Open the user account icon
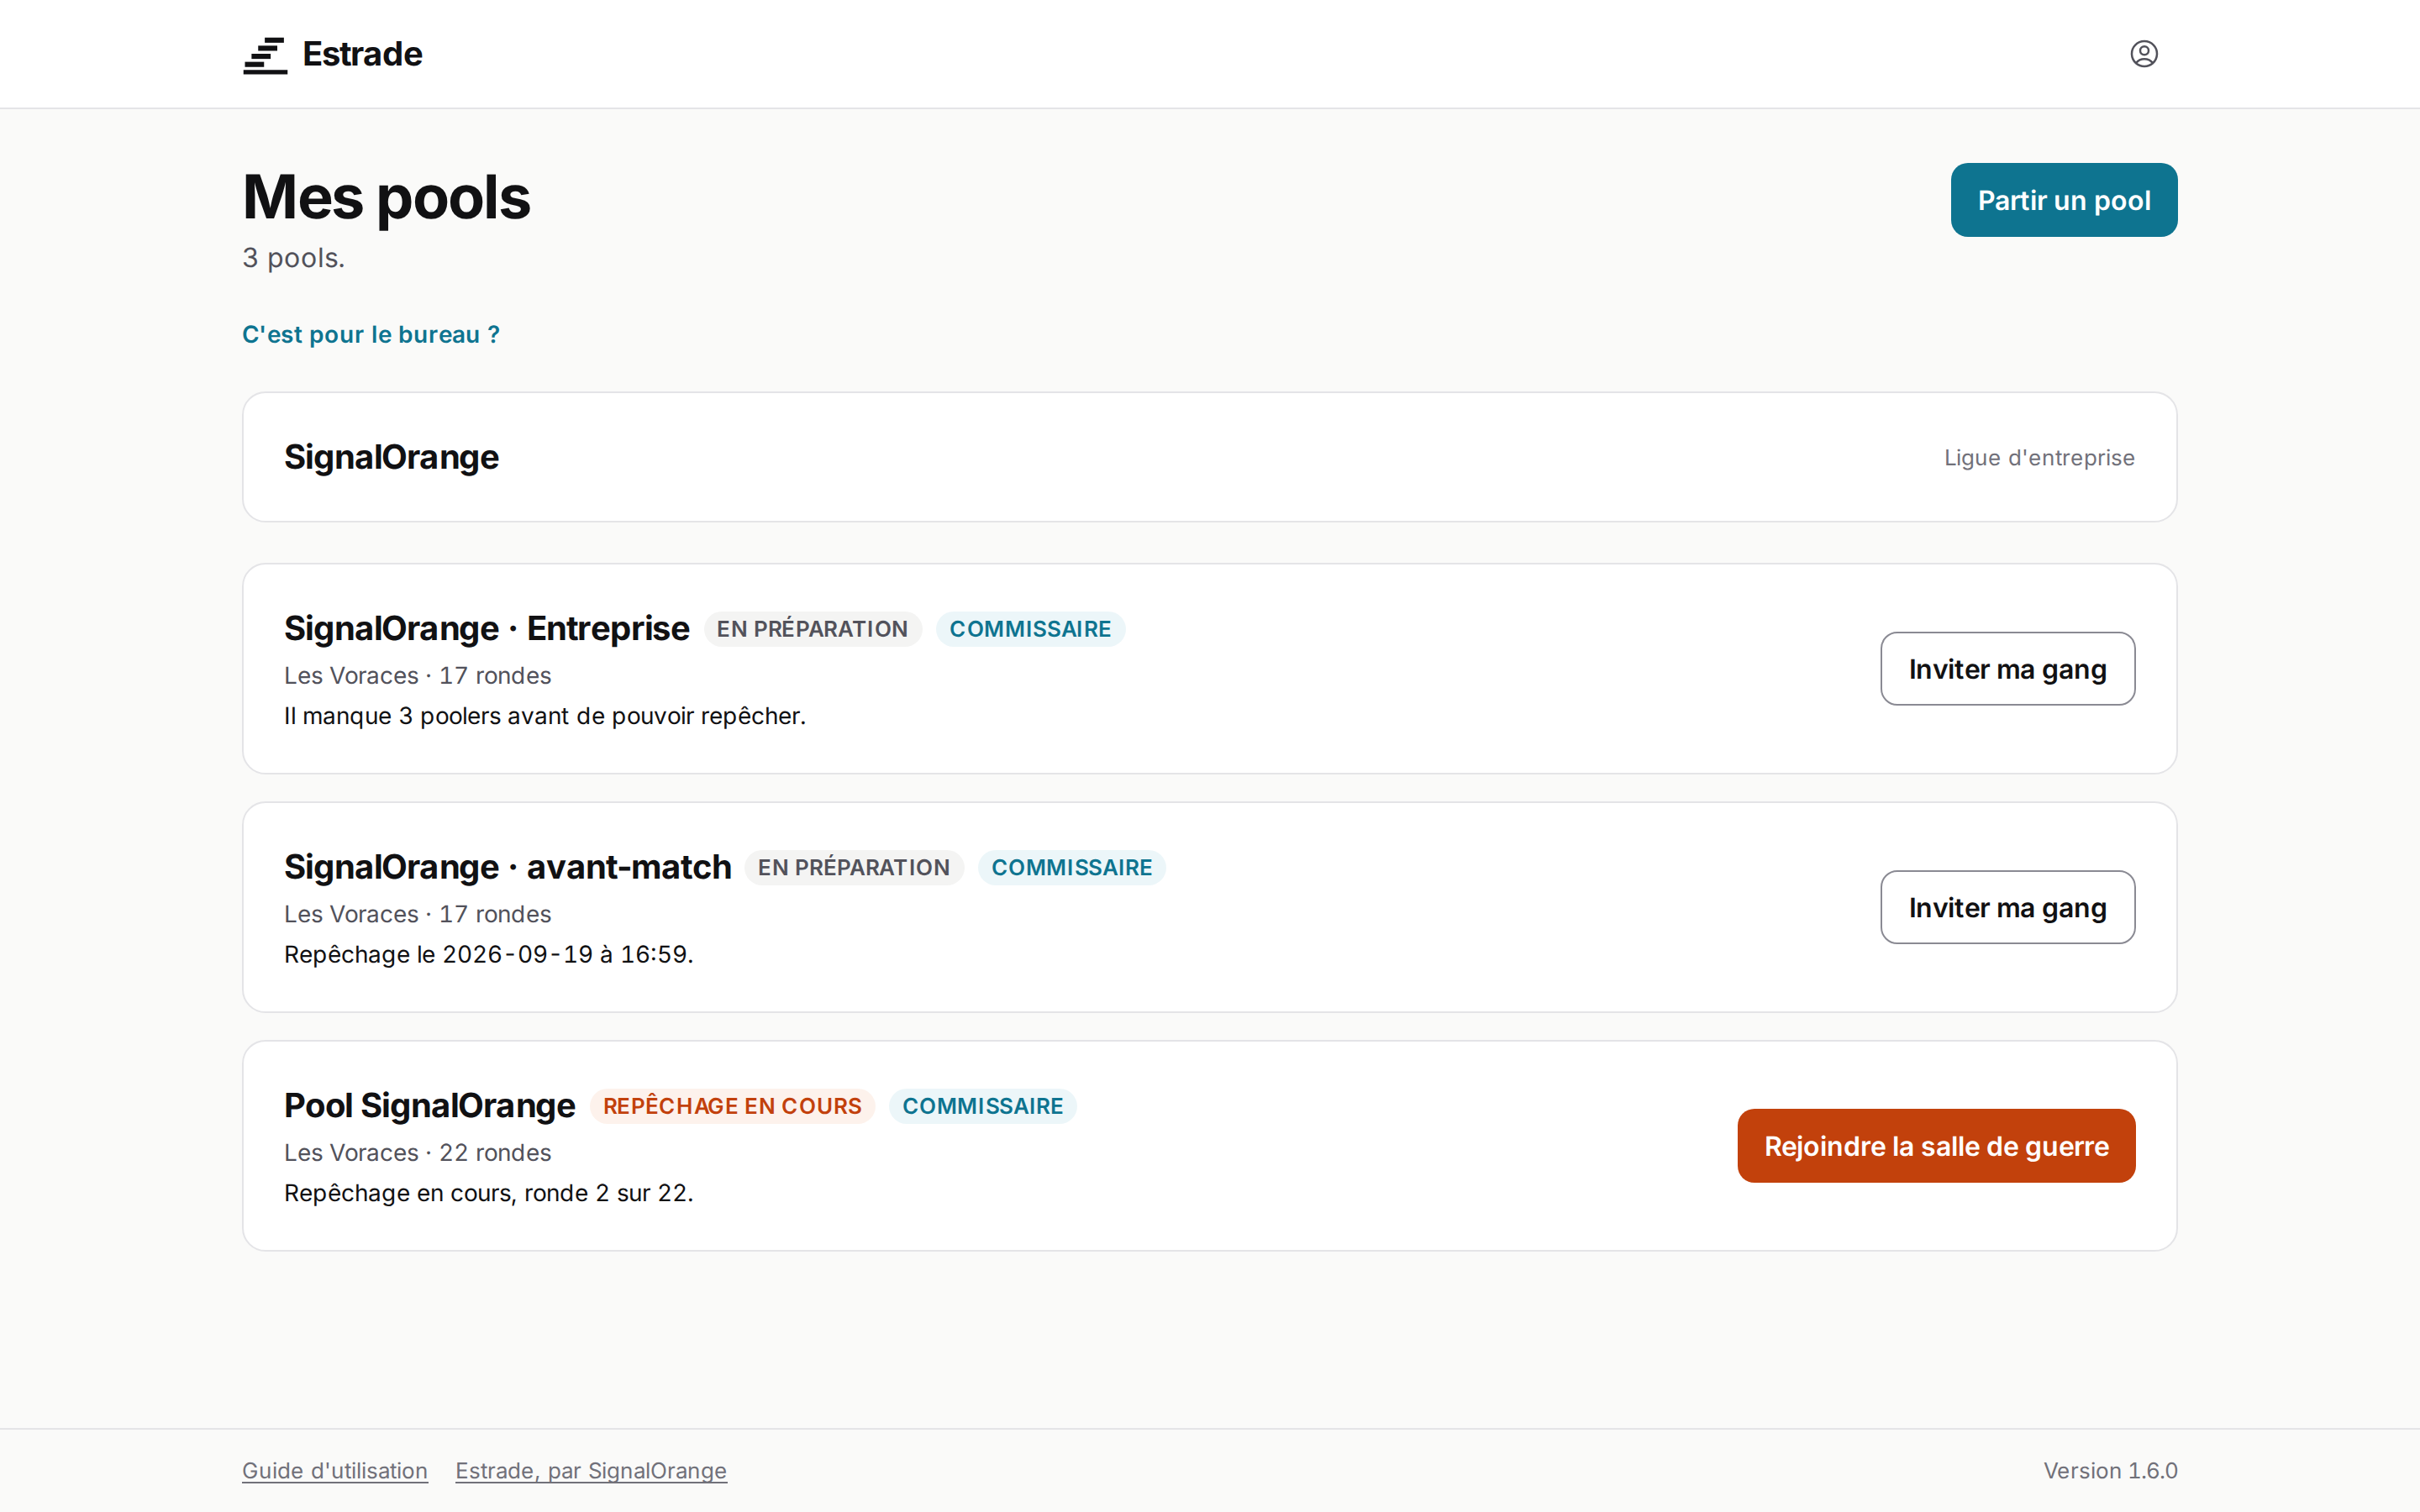 2143,54
